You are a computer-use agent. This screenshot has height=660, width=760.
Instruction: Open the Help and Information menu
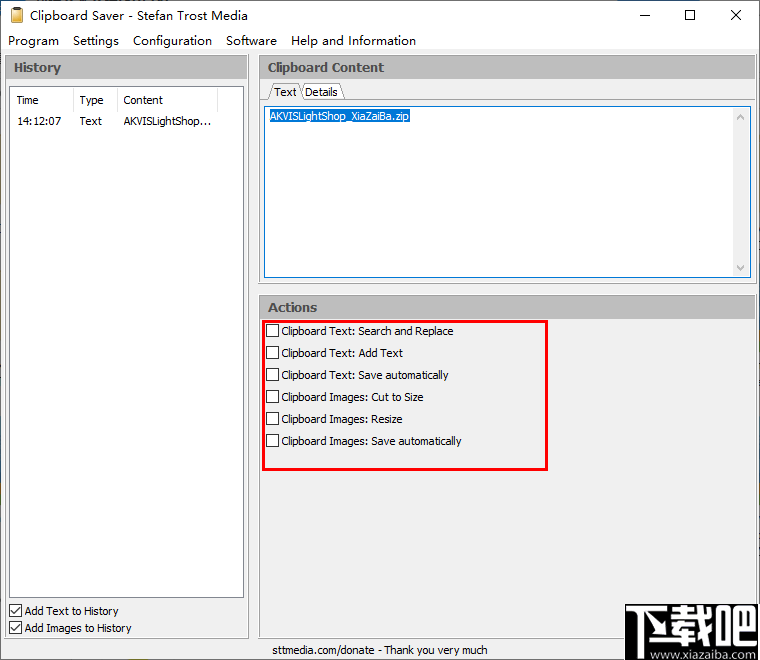353,41
